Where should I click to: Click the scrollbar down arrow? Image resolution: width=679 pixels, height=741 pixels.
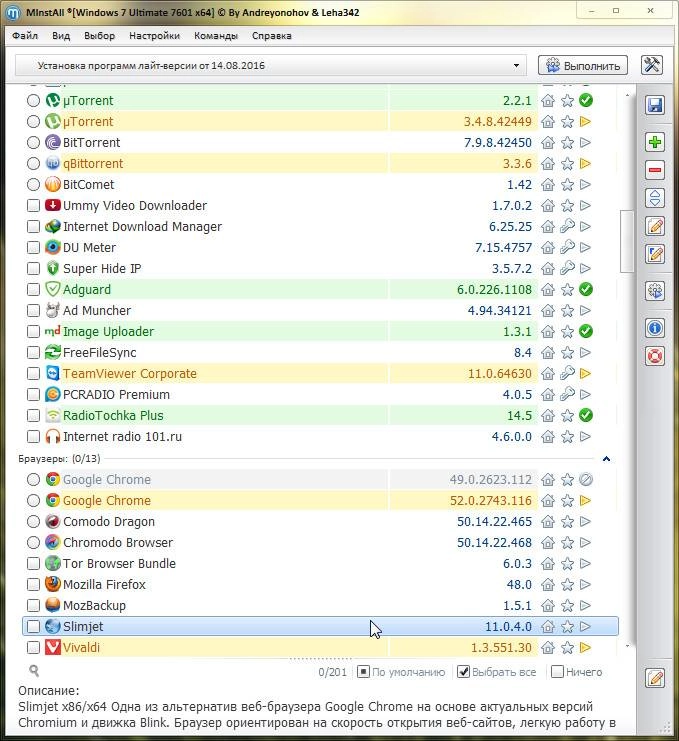(x=627, y=646)
